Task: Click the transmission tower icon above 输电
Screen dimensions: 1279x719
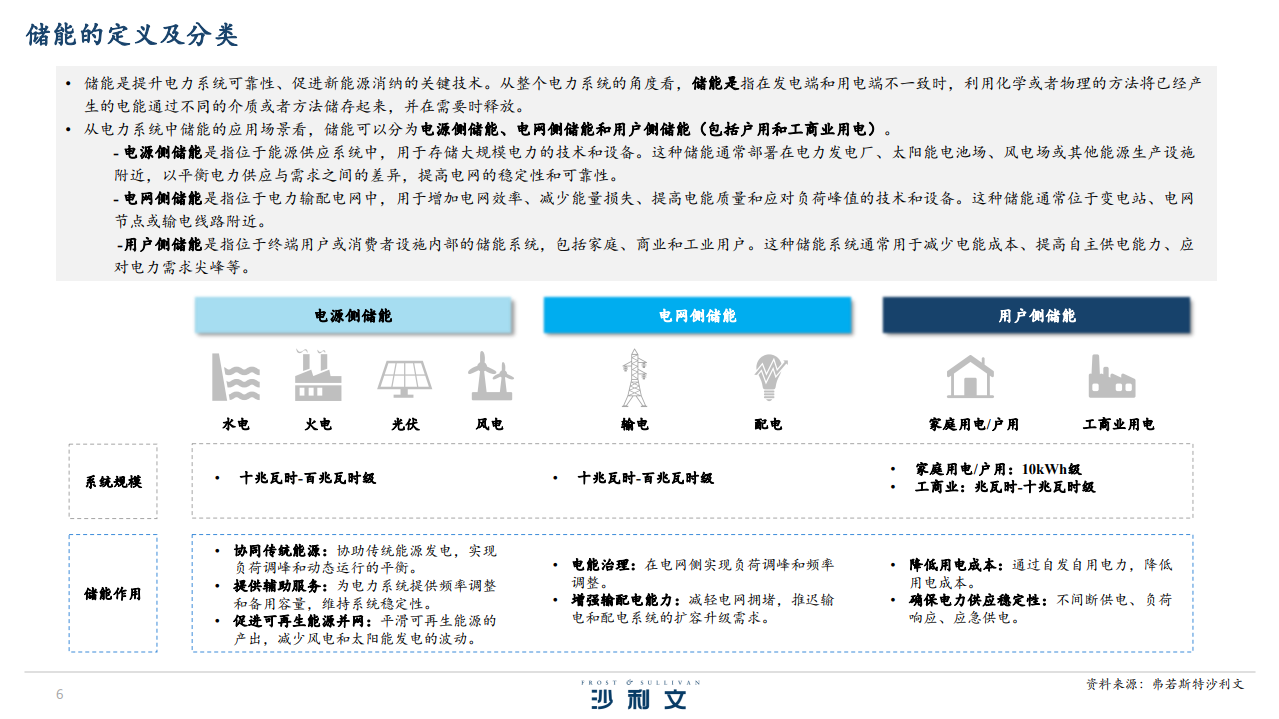Action: [x=634, y=377]
